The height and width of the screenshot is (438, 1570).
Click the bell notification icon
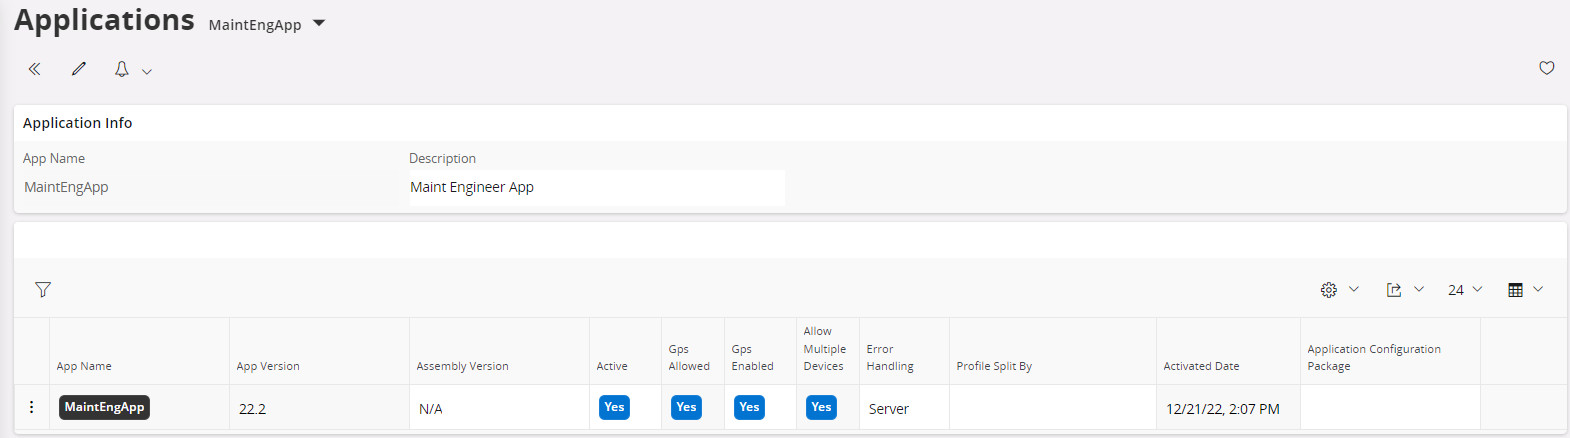(122, 69)
